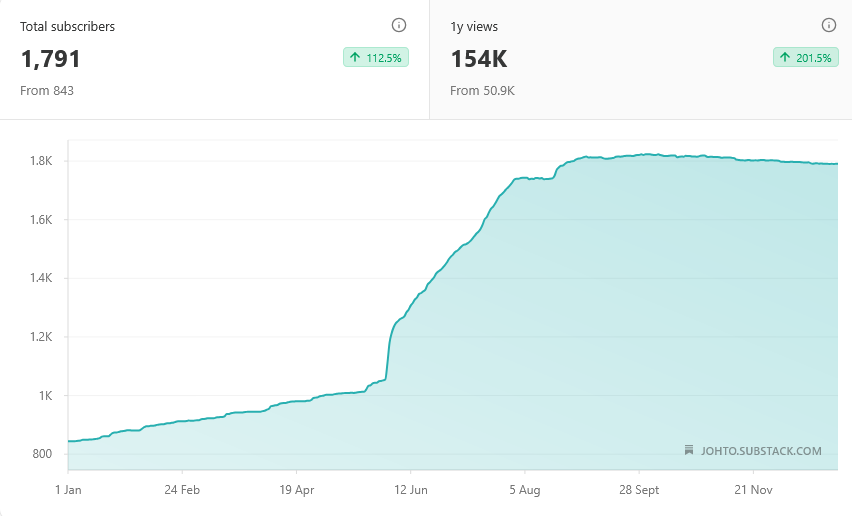The height and width of the screenshot is (516, 852).
Task: Click the 154K views value
Action: 479,59
